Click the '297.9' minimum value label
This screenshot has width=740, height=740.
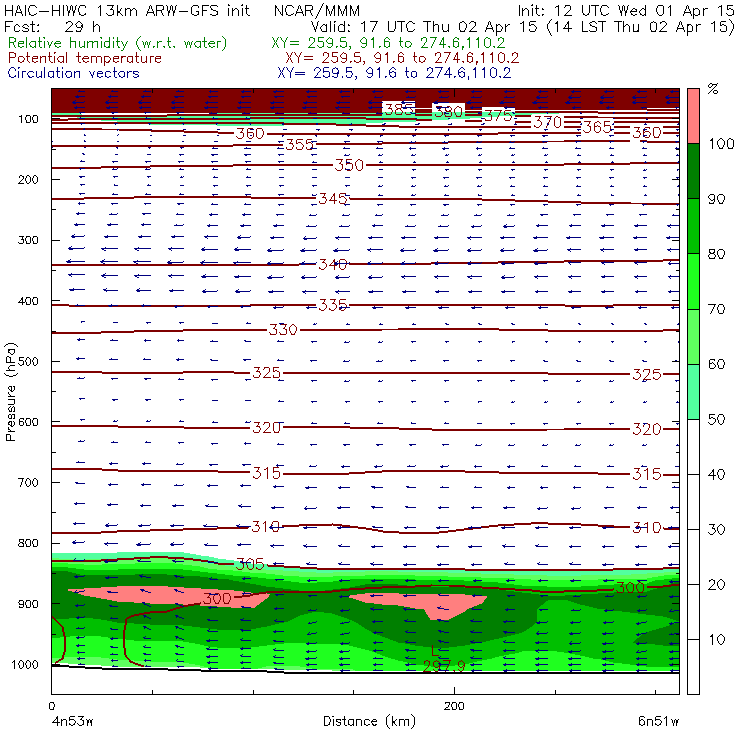pos(444,666)
